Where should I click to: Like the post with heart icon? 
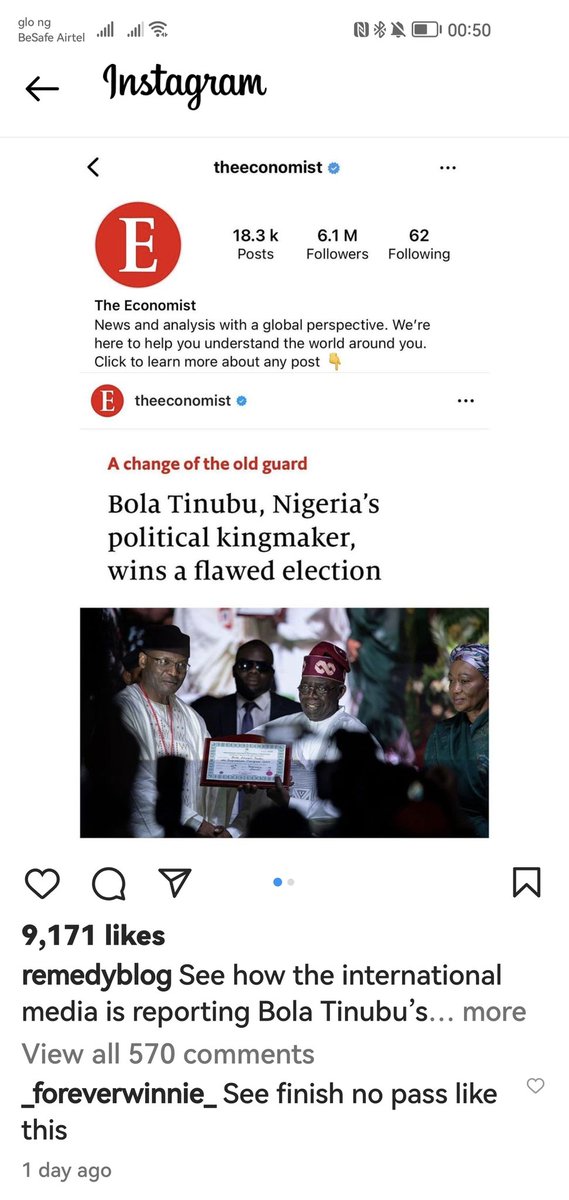[41, 882]
